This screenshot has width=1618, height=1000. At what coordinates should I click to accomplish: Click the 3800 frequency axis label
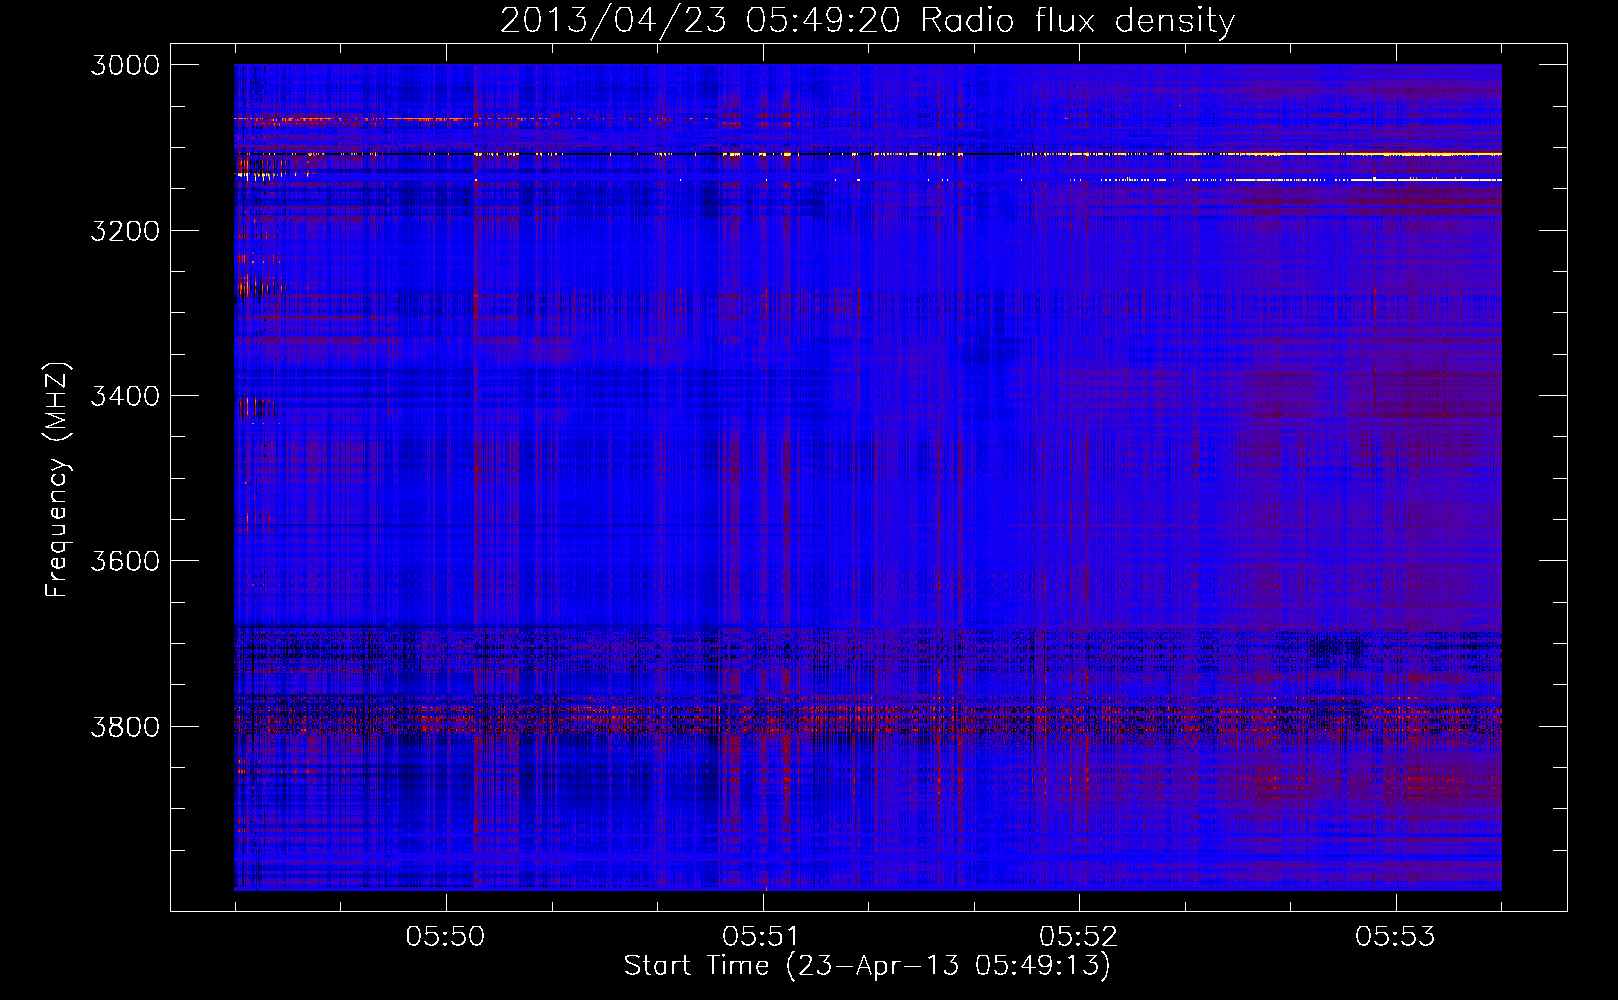click(124, 726)
